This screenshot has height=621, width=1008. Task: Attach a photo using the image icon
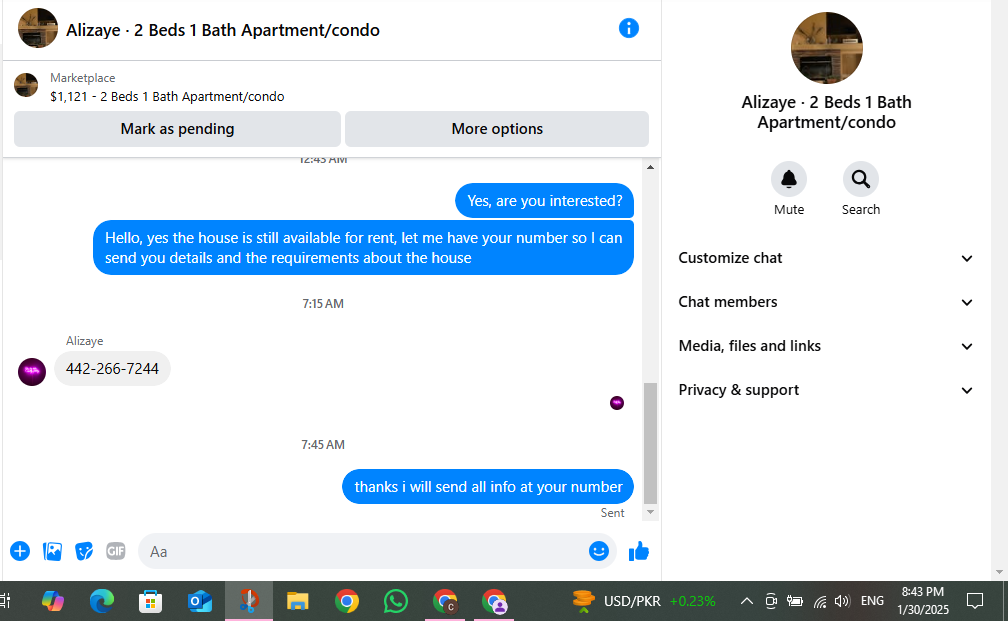[52, 551]
